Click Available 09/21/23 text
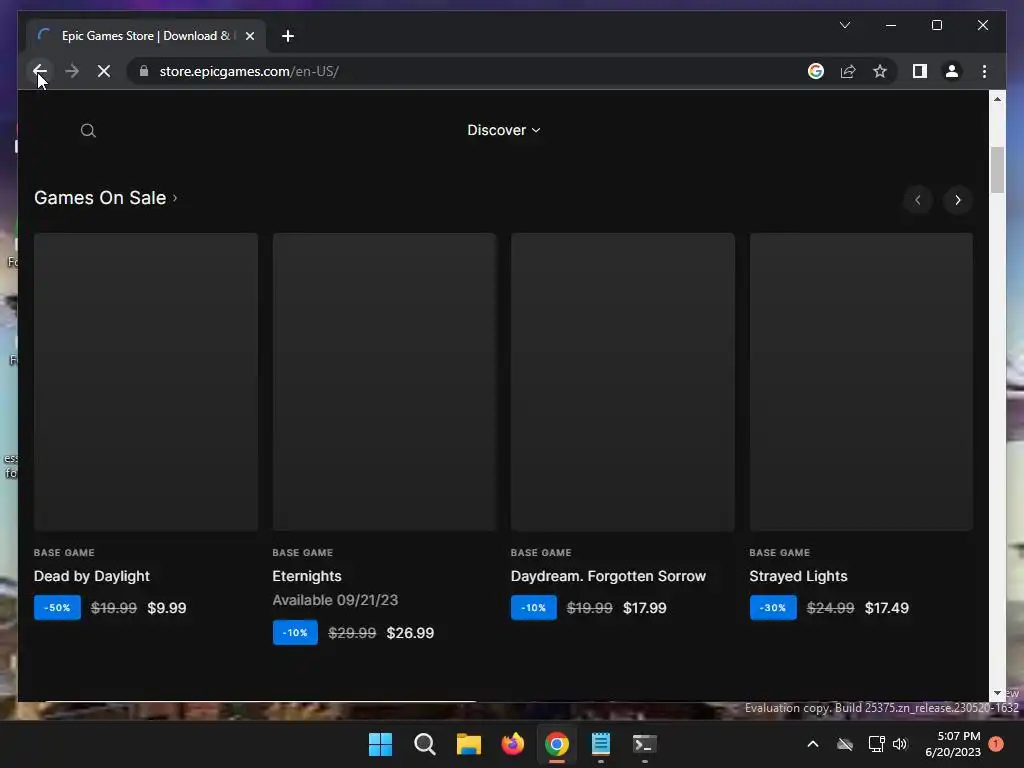The width and height of the screenshot is (1024, 768). click(x=335, y=600)
